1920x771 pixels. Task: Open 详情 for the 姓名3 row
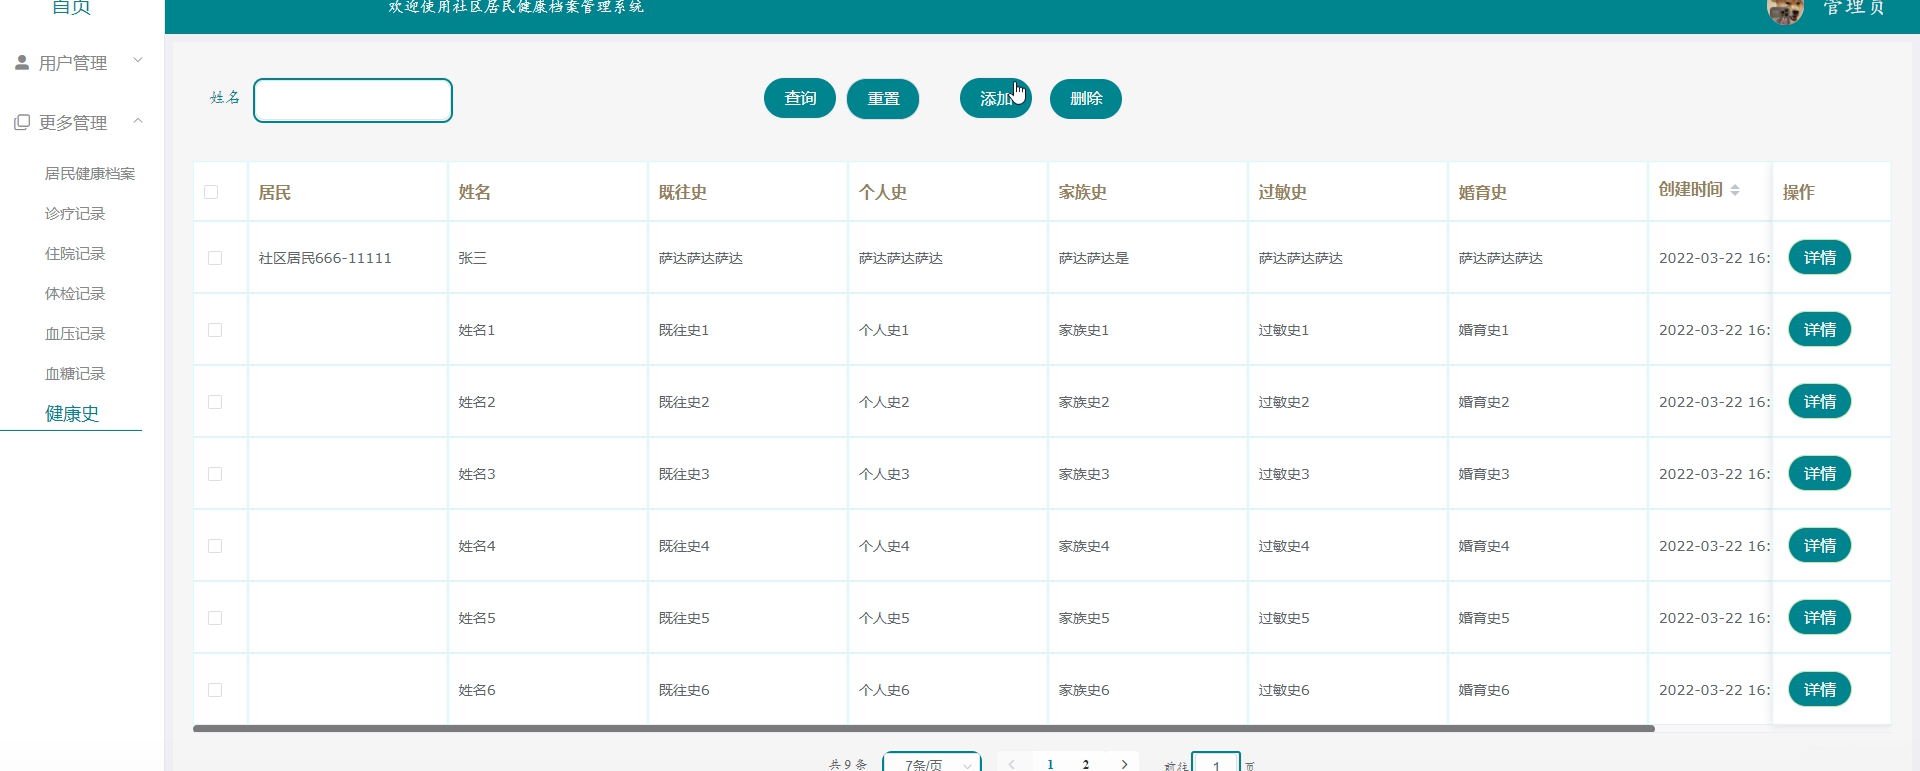click(1820, 474)
